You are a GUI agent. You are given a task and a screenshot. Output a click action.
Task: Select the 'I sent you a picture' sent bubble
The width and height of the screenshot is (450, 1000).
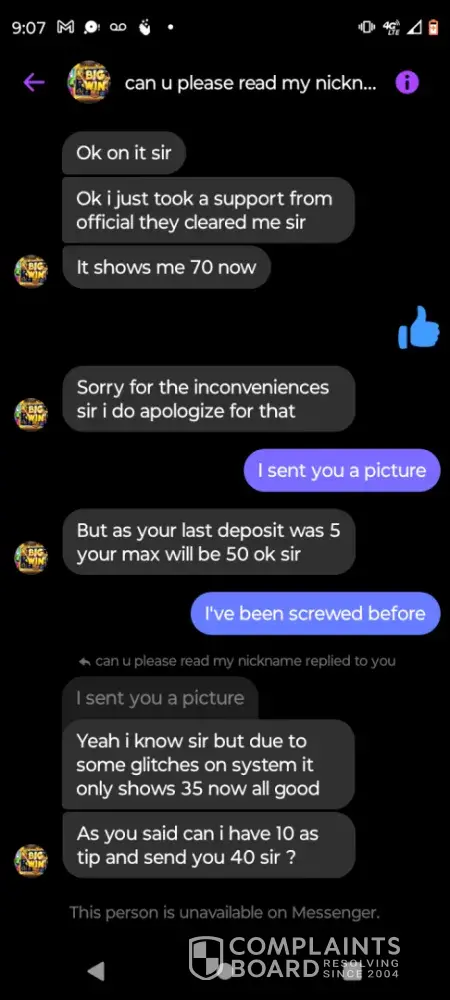click(342, 470)
